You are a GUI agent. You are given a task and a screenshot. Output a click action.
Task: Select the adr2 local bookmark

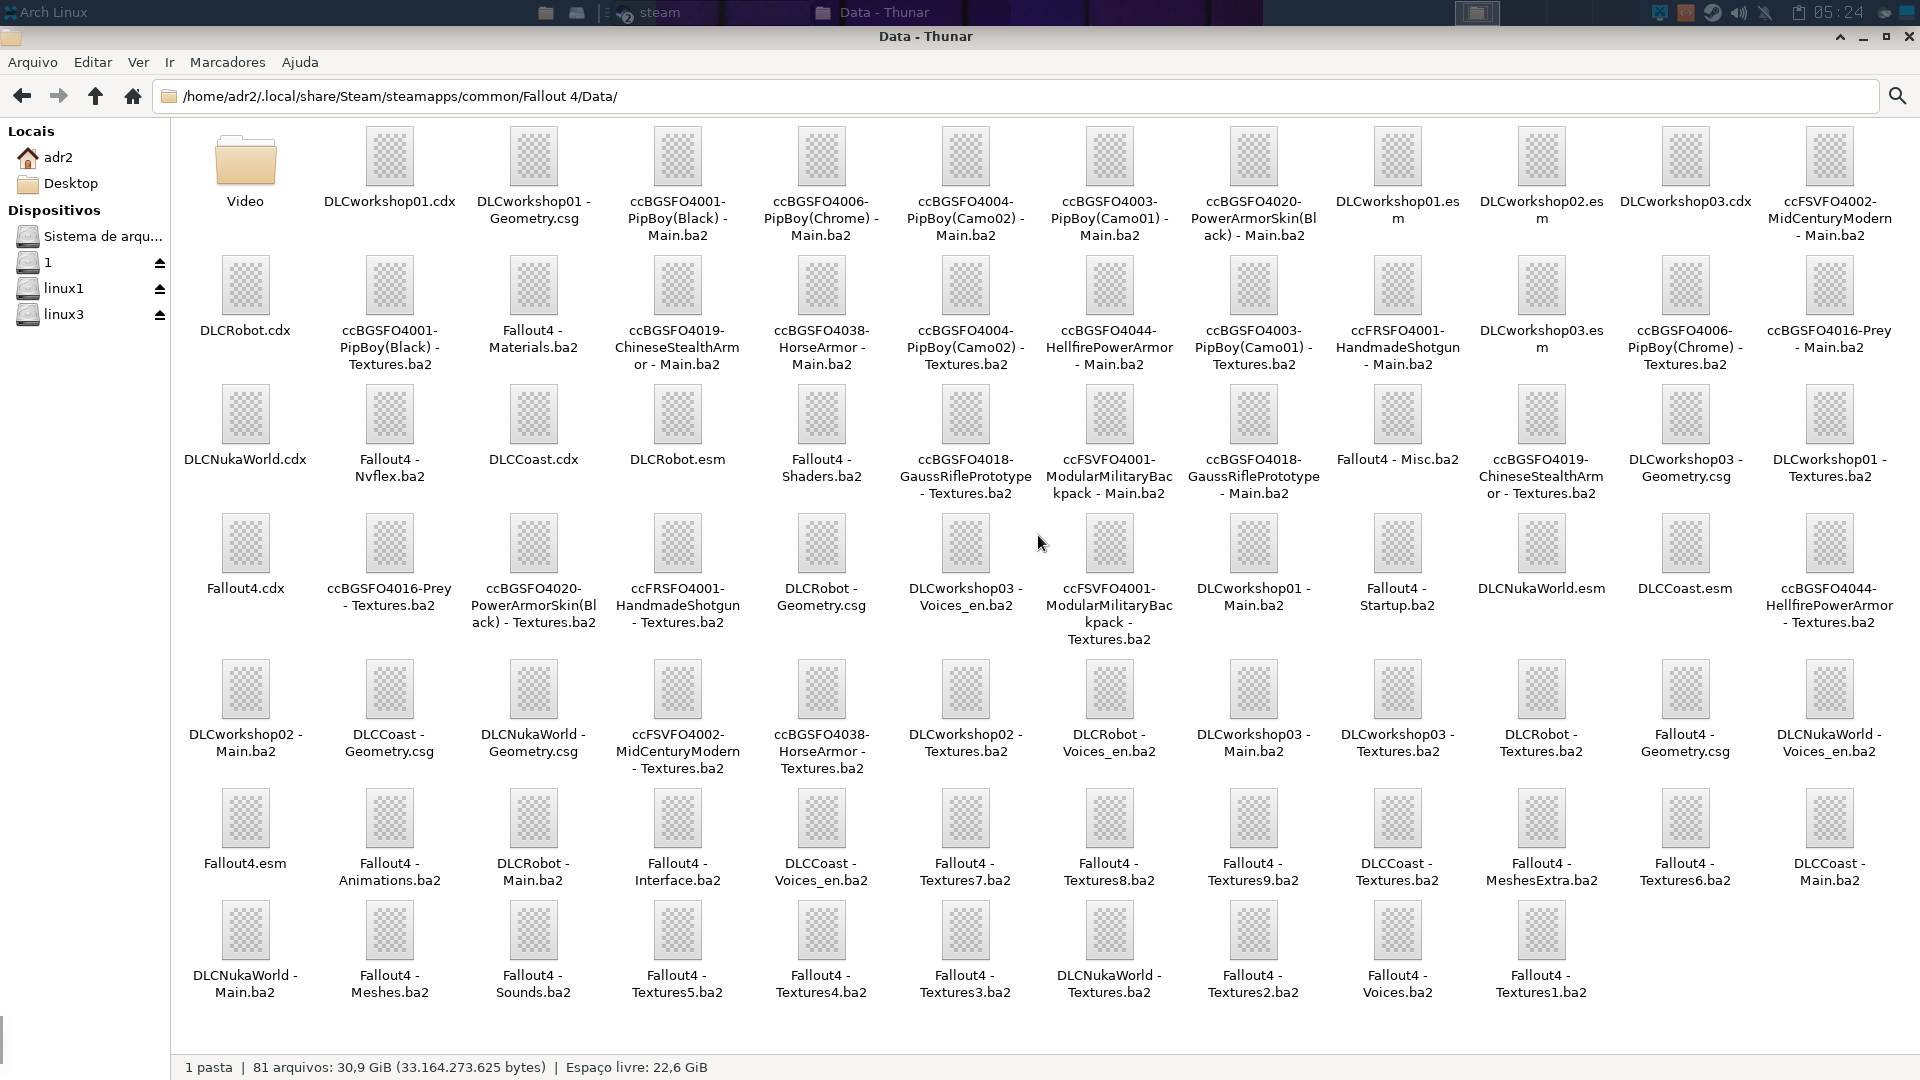click(x=58, y=157)
